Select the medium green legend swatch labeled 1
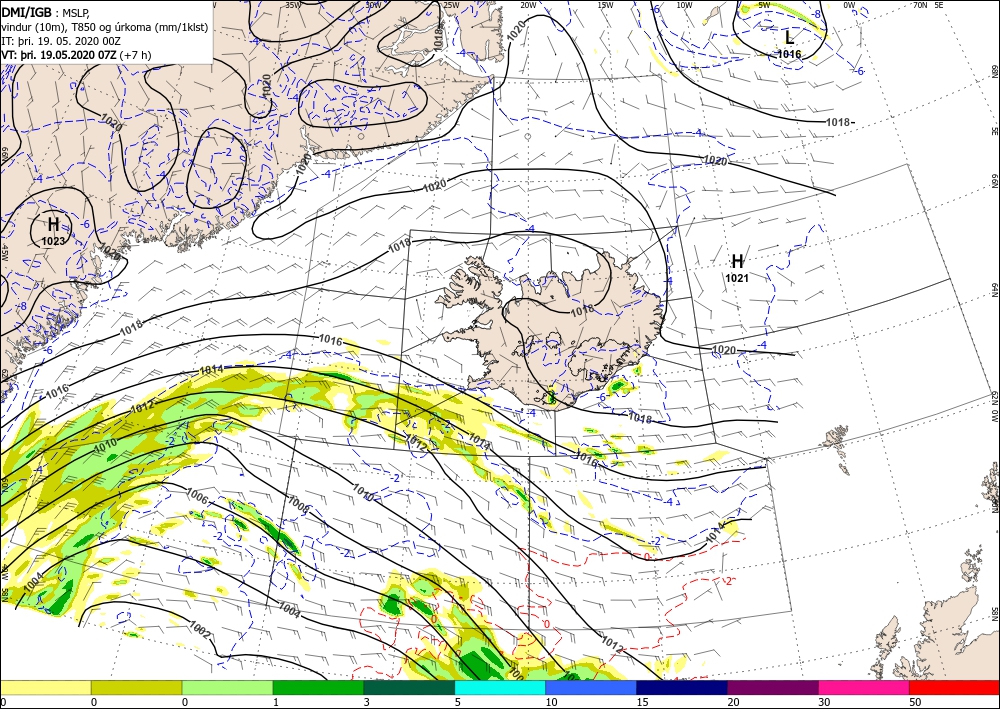Screen dimensions: 1000x709 pos(318,687)
